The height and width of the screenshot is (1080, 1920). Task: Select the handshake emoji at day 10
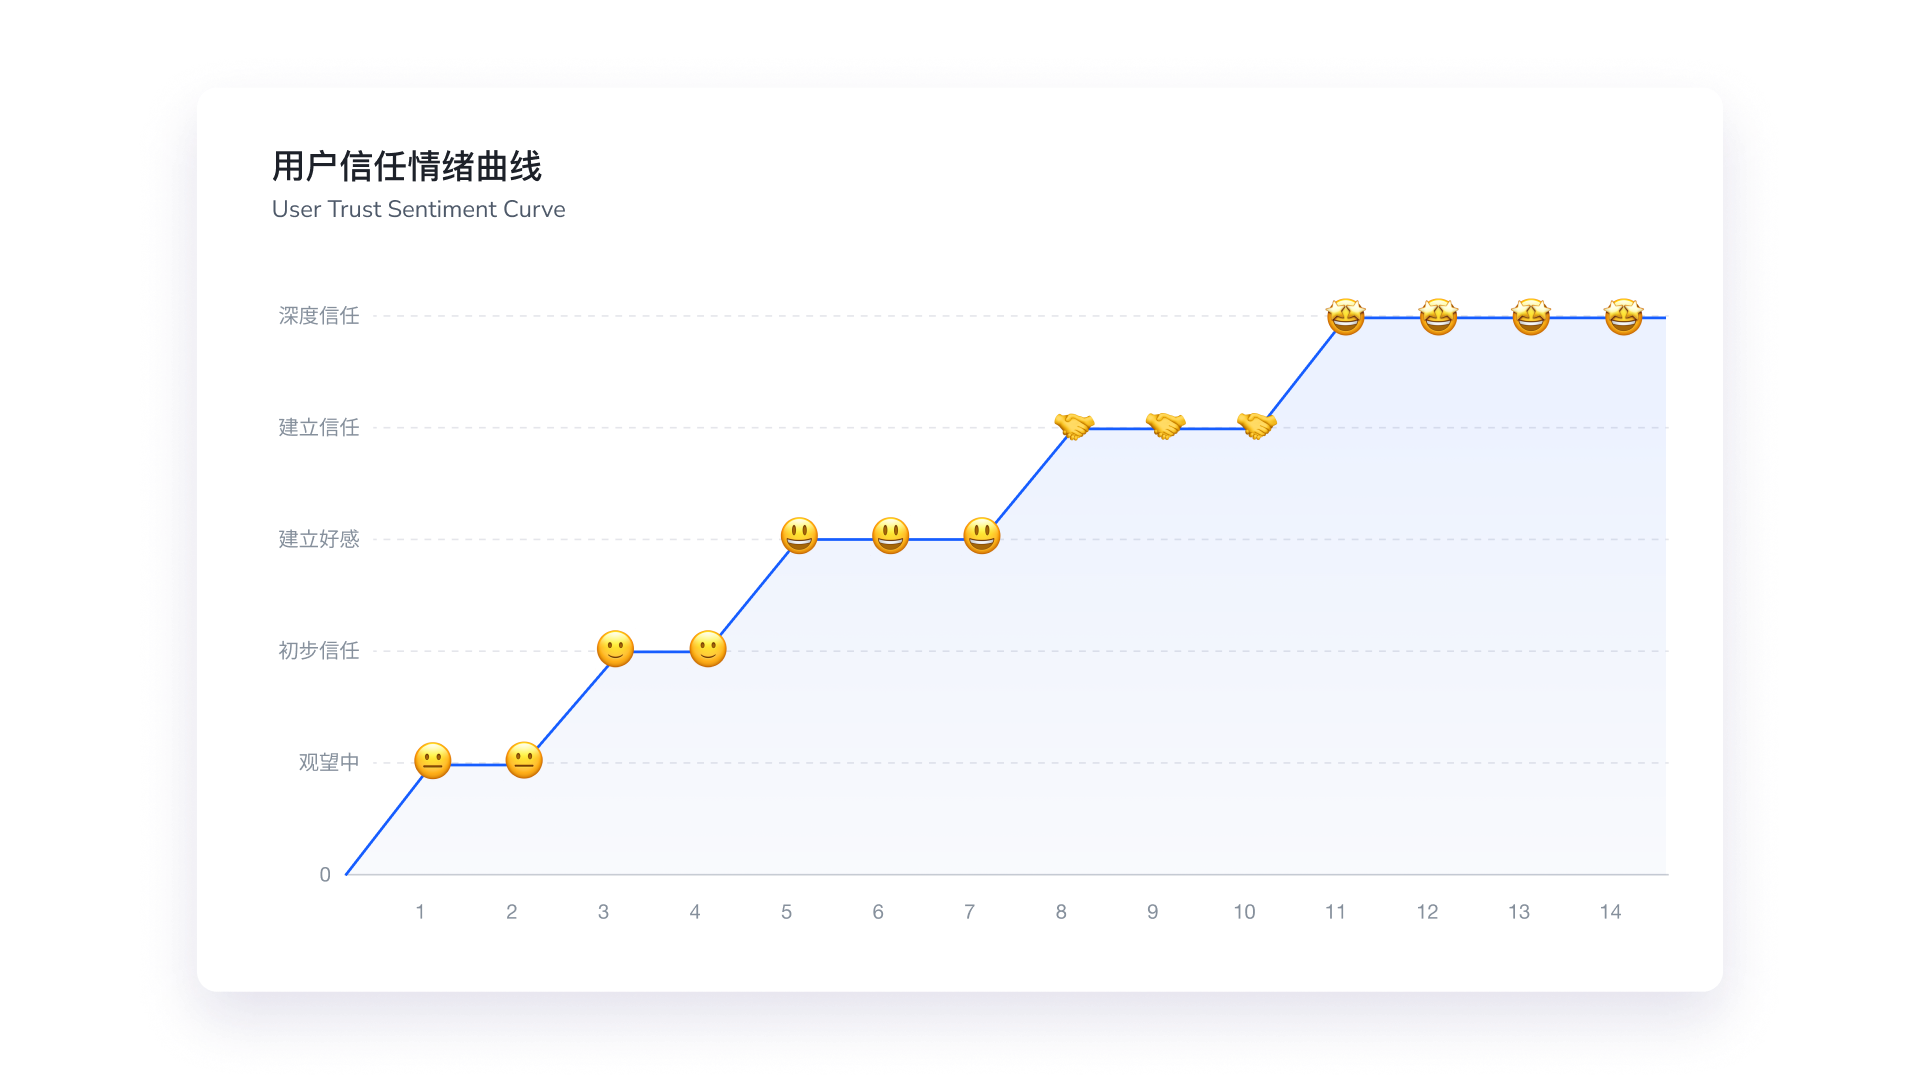point(1256,427)
